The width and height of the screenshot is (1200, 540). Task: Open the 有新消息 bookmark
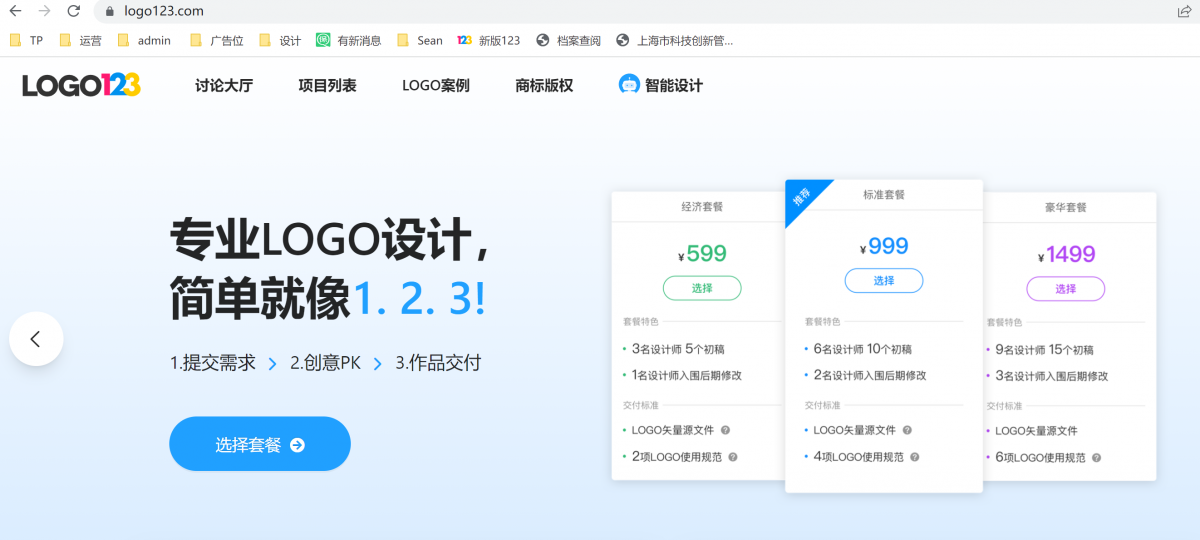click(349, 40)
